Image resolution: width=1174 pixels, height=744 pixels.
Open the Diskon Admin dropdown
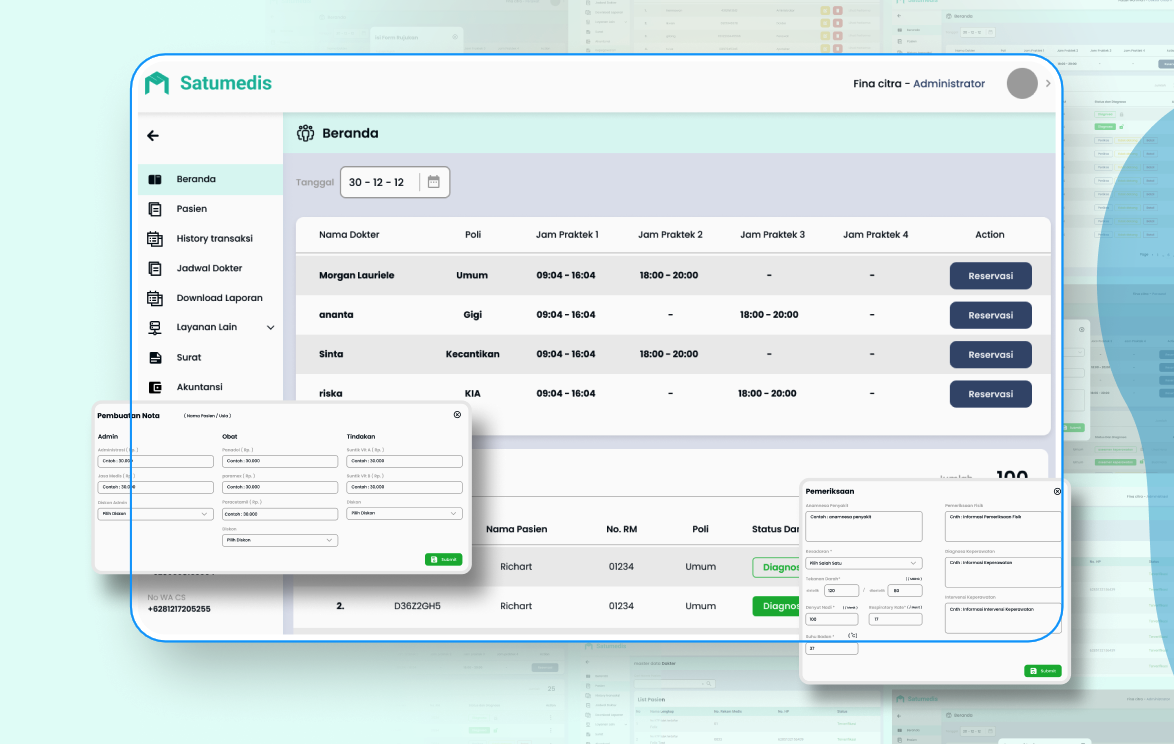pos(156,514)
